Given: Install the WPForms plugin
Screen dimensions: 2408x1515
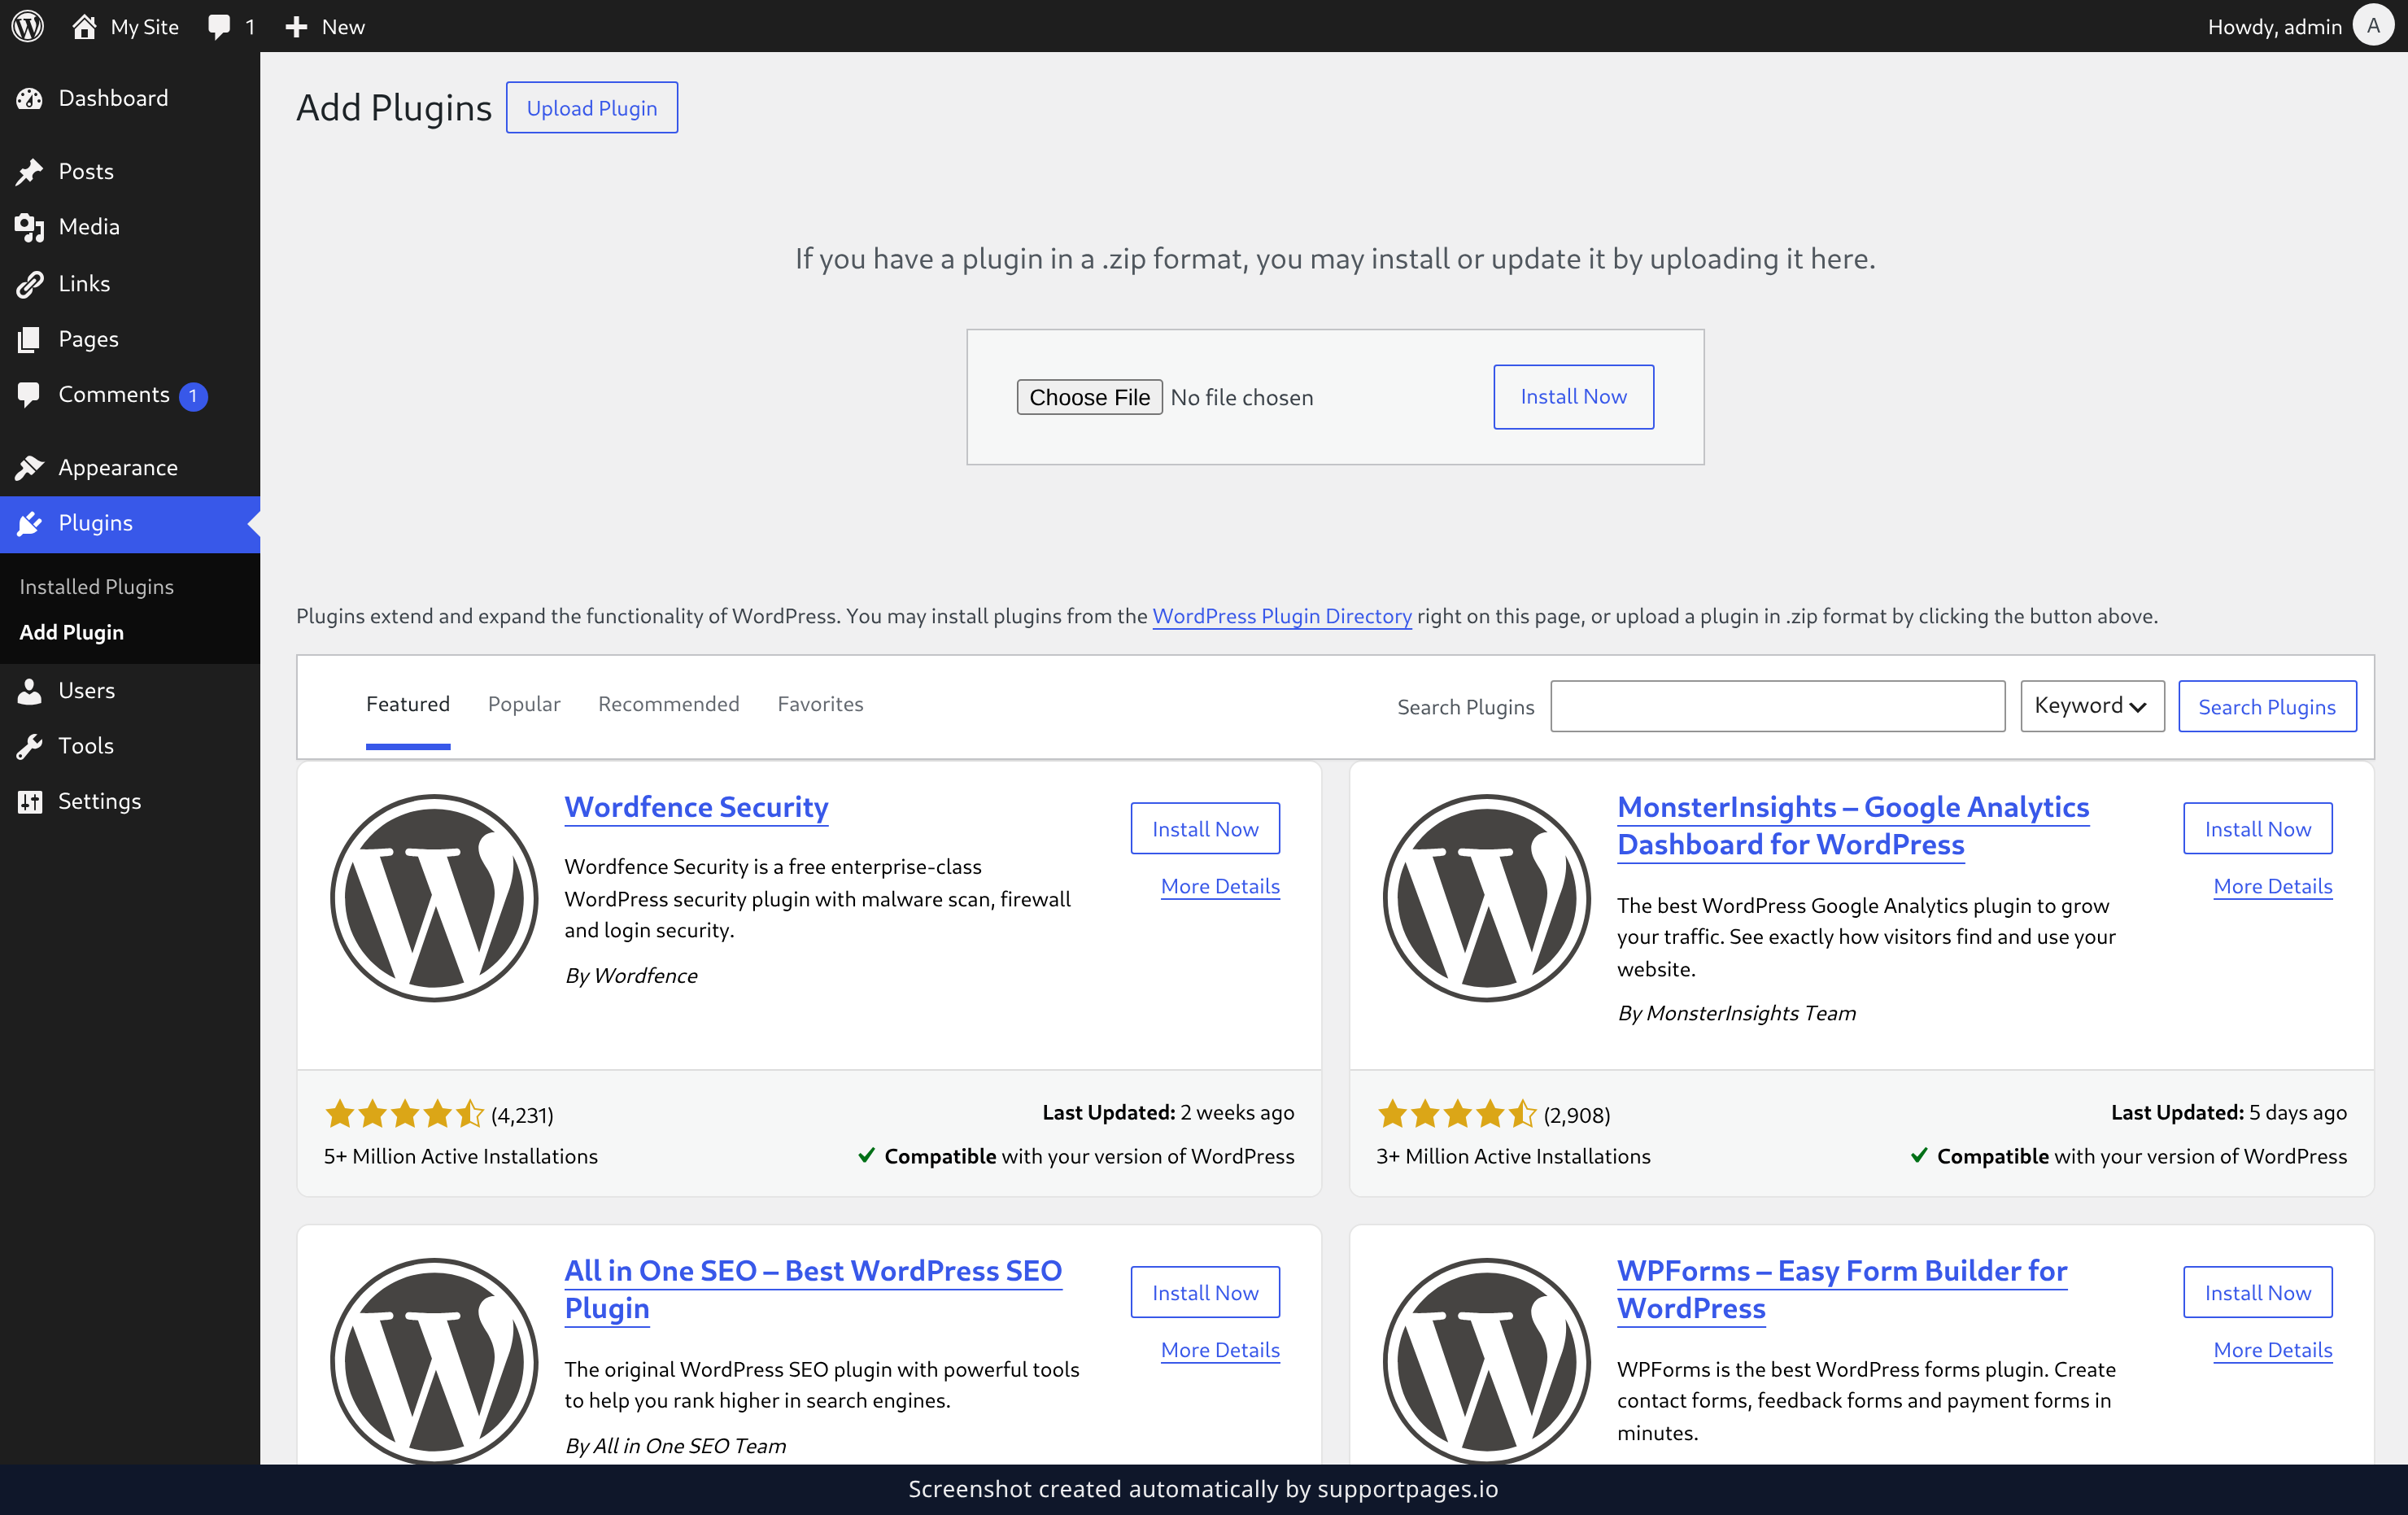Looking at the screenshot, I should pyautogui.click(x=2258, y=1293).
